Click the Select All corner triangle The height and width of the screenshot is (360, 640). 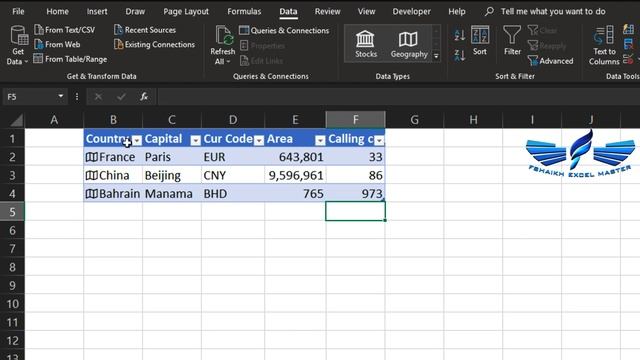(16, 120)
